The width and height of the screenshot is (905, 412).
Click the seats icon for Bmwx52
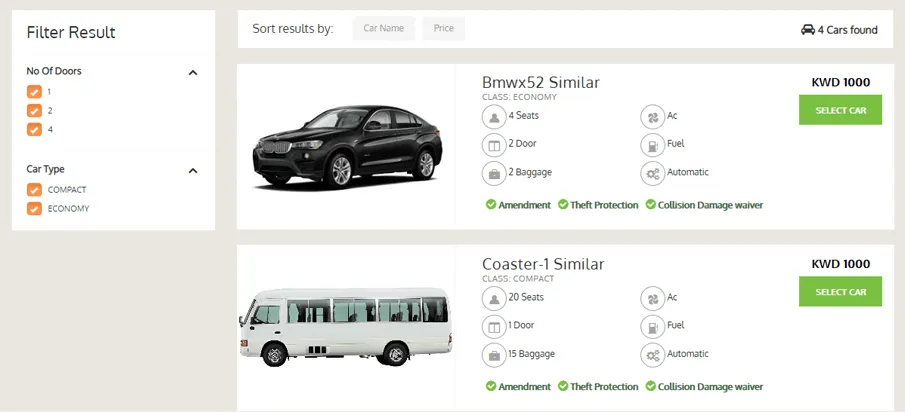pos(493,116)
